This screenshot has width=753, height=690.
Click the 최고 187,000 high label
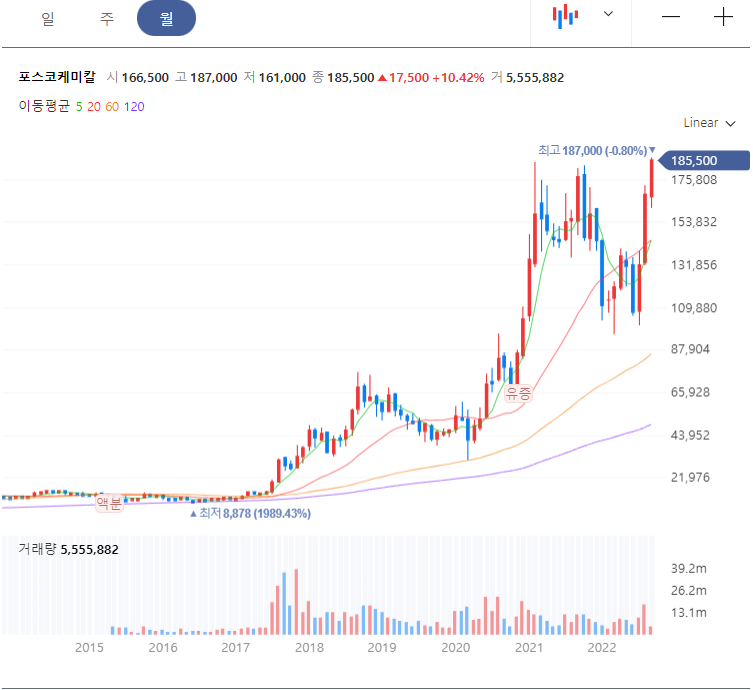[x=596, y=151]
